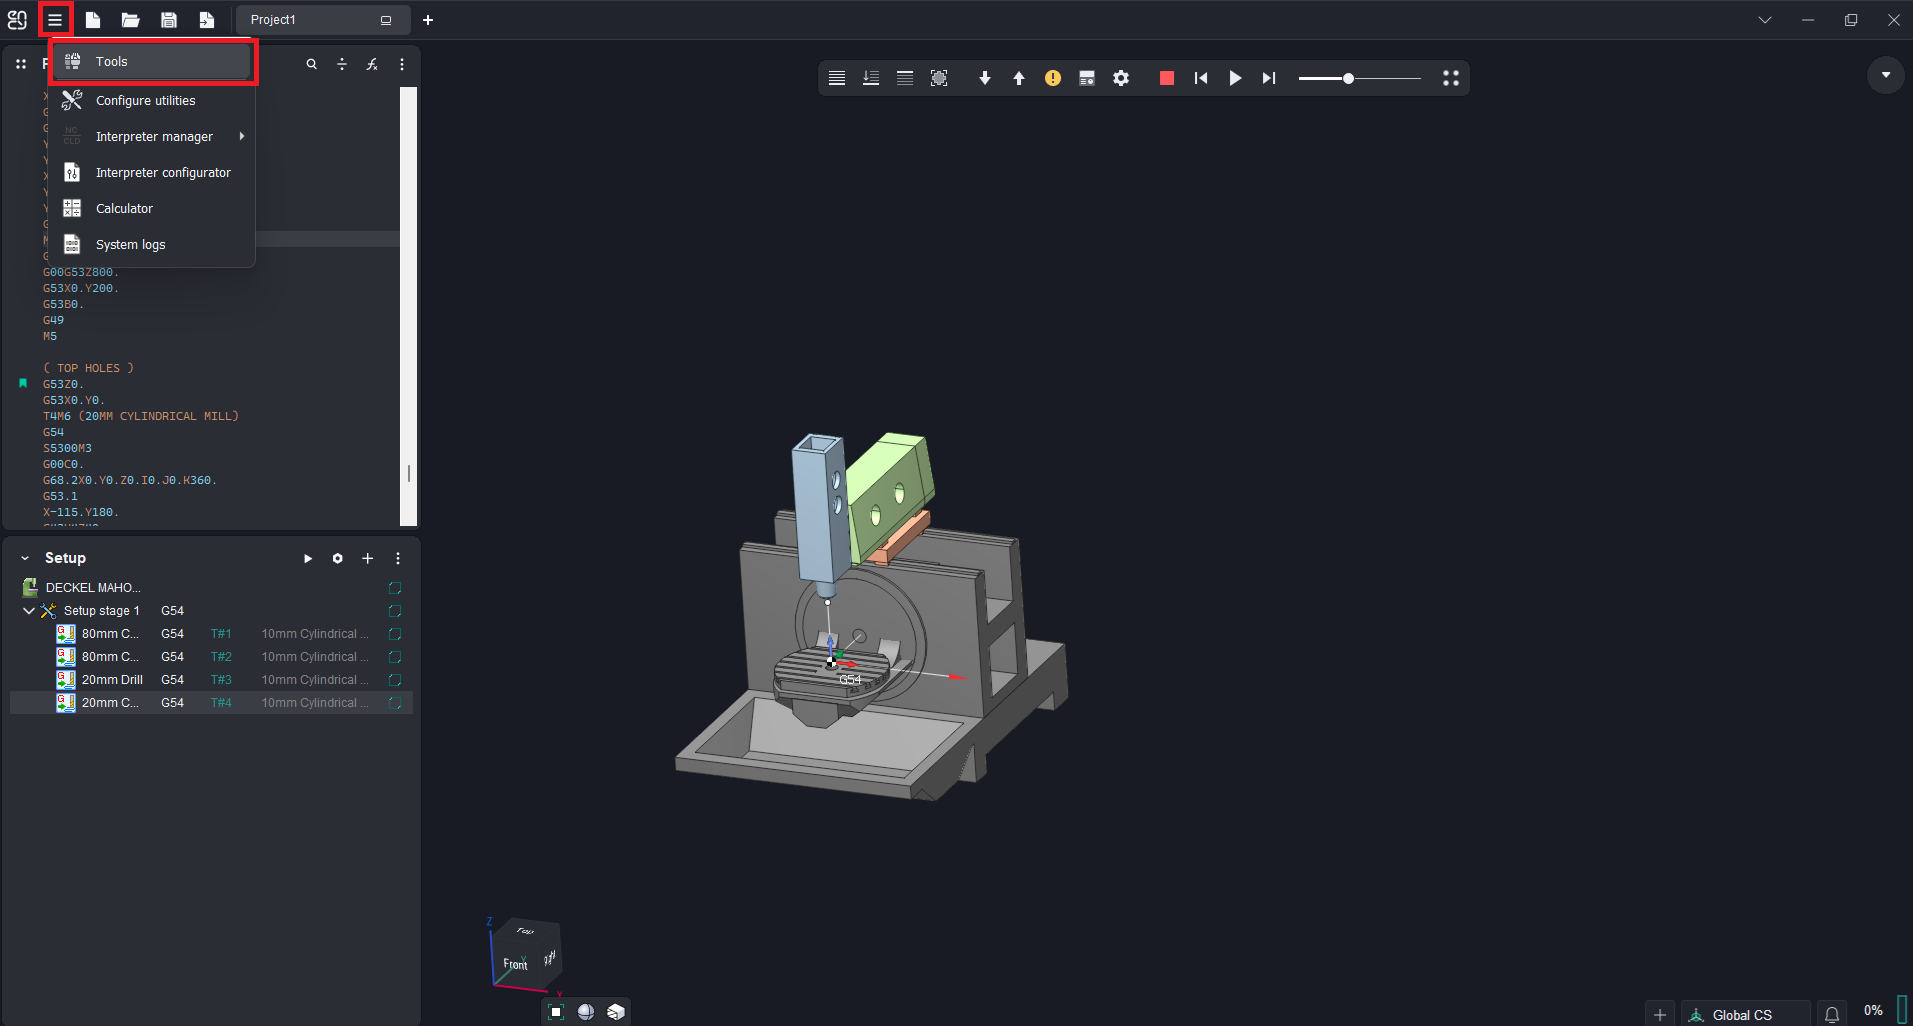Toggle the checkbox on the Setup stage 1 row
Image resolution: width=1913 pixels, height=1026 pixels.
tap(395, 611)
